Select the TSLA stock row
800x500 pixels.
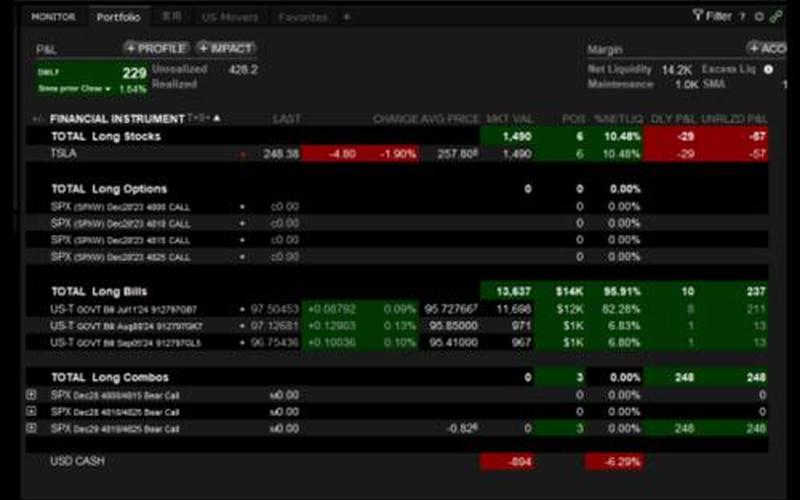click(x=63, y=153)
